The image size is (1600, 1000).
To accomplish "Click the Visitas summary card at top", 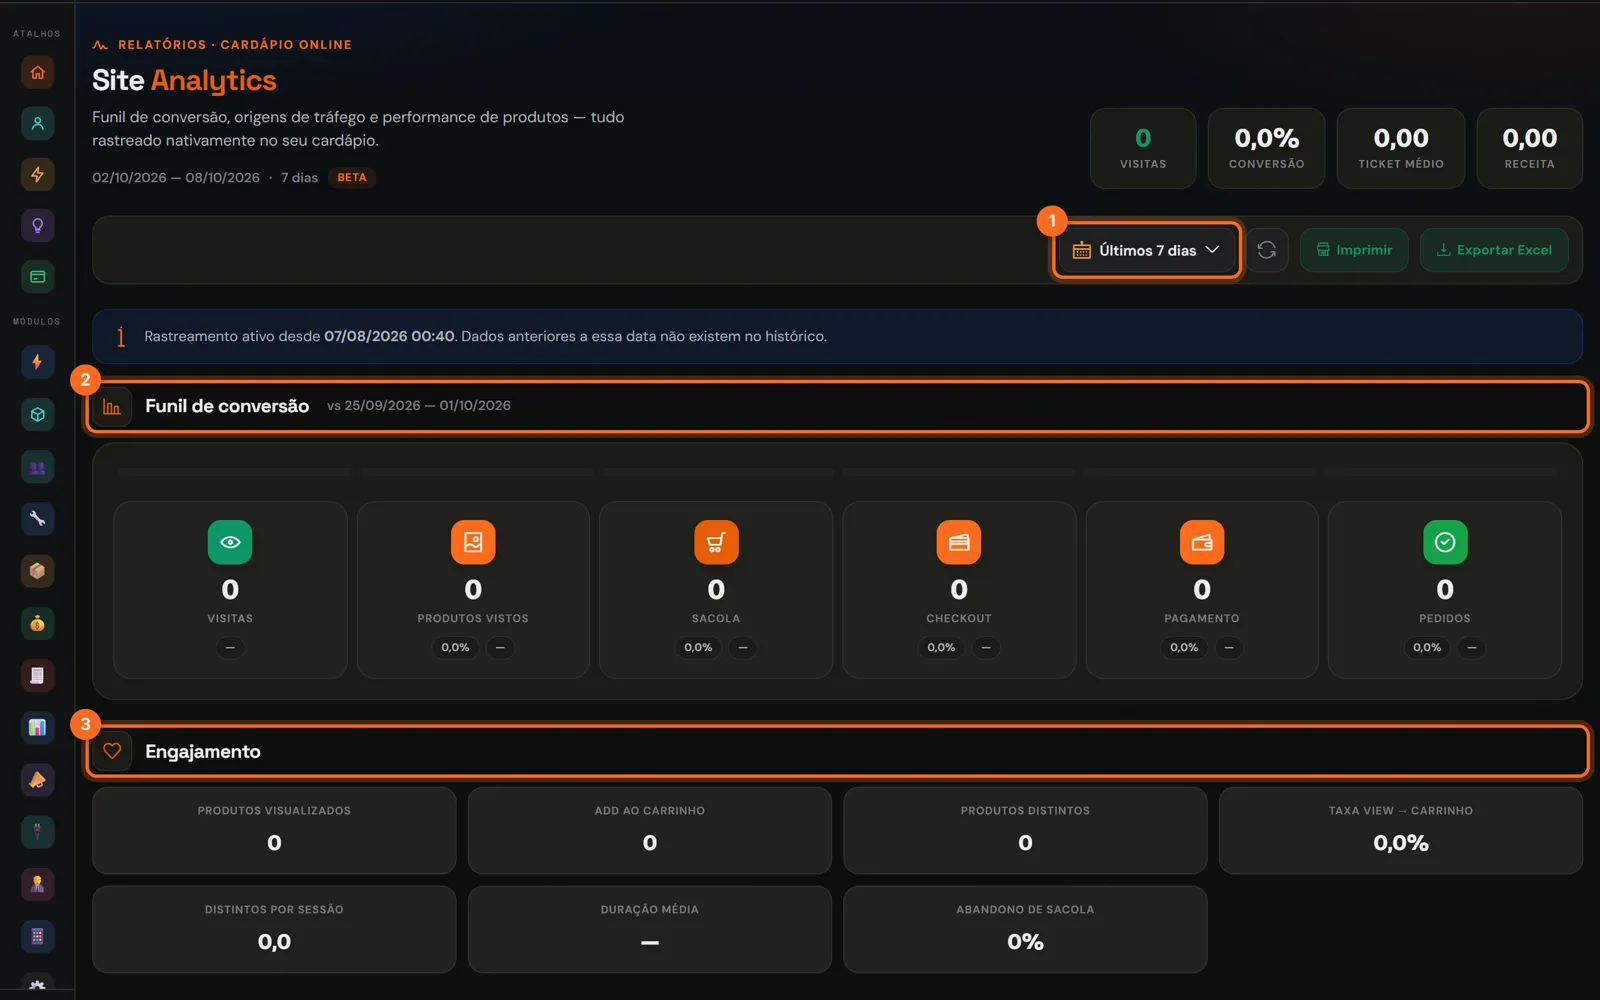I will (1143, 148).
